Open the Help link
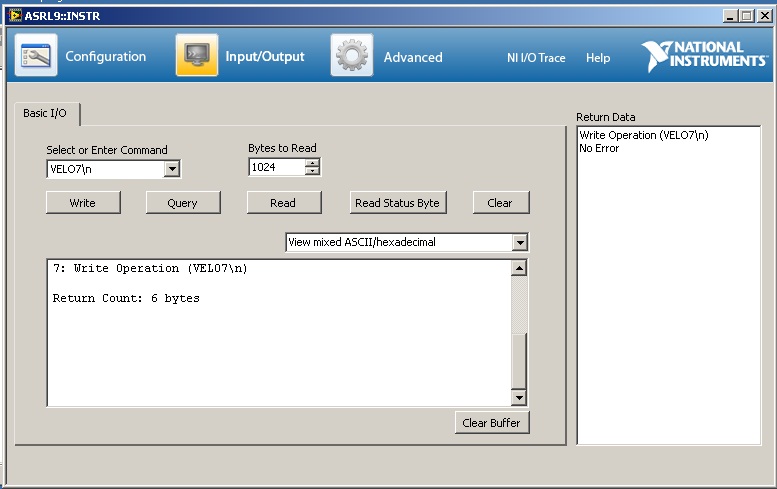777x489 pixels. (598, 58)
